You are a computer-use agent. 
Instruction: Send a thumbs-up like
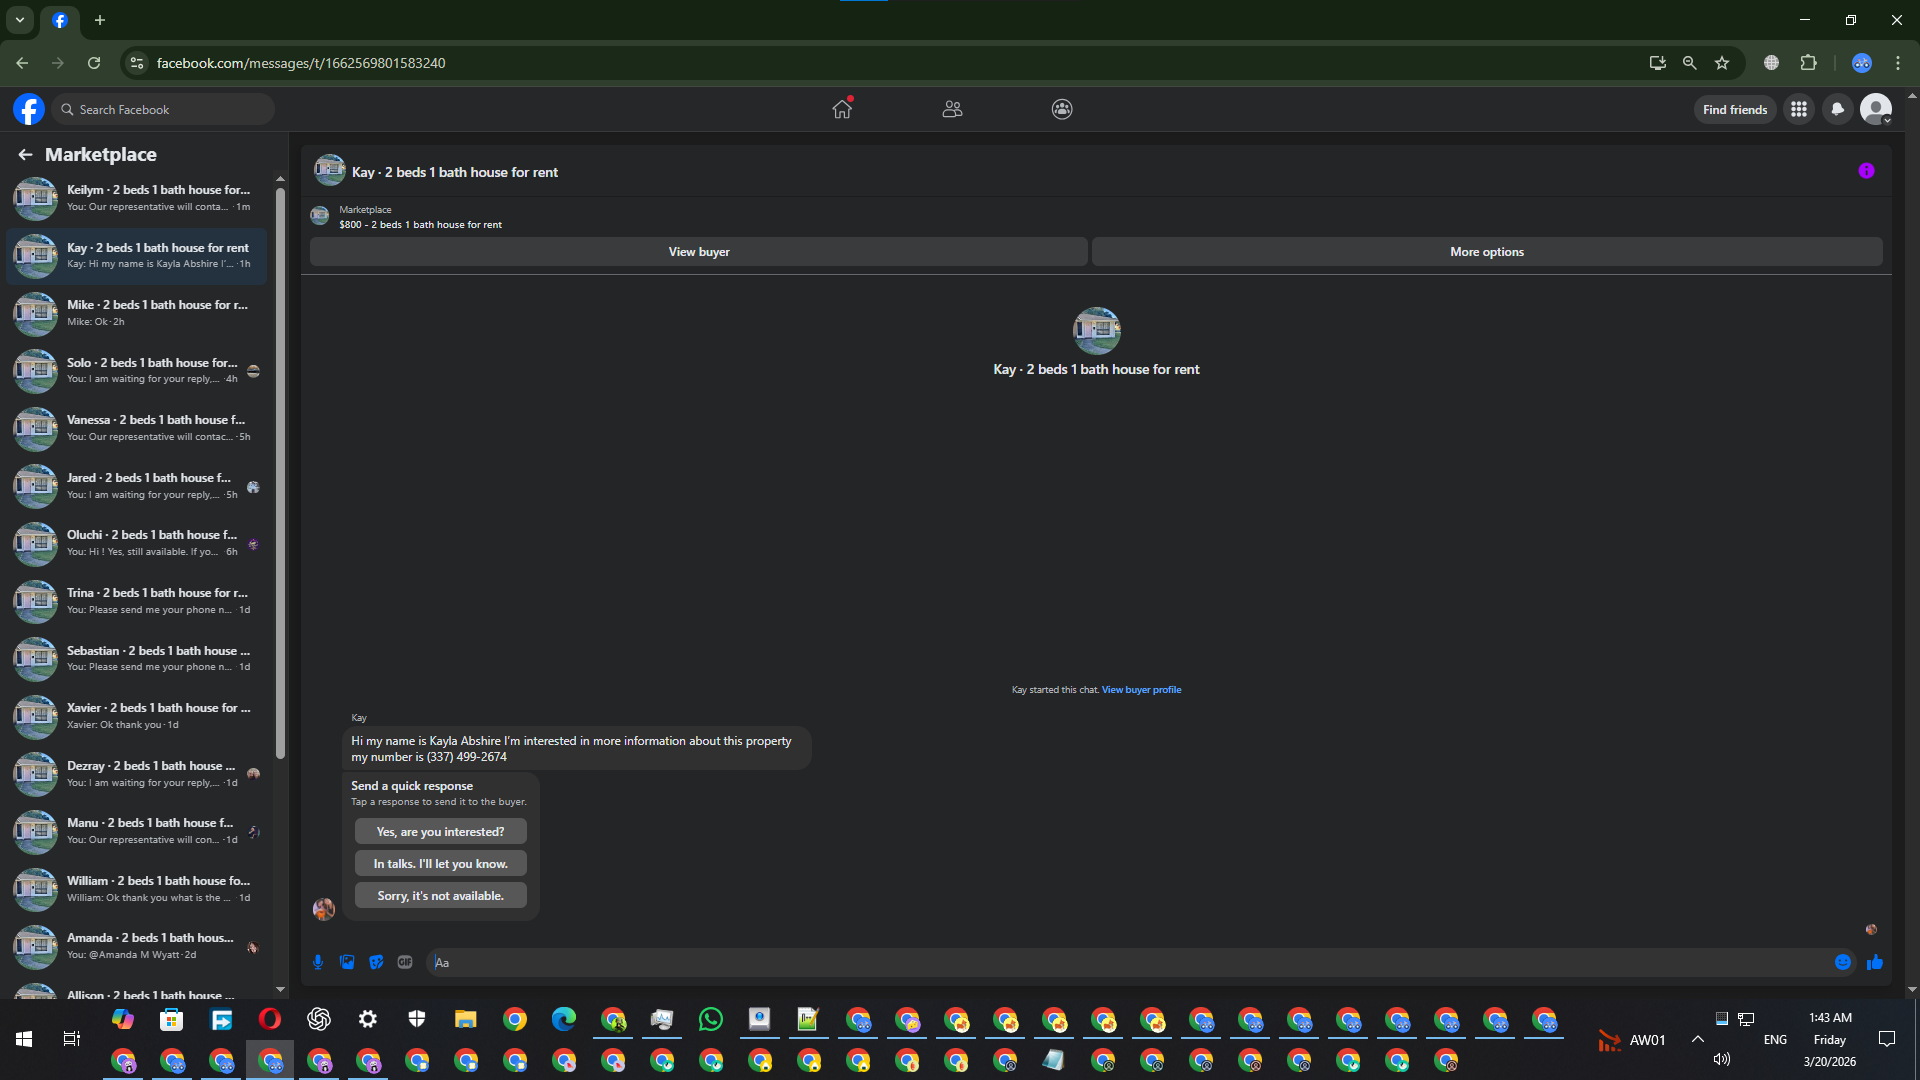click(1875, 962)
